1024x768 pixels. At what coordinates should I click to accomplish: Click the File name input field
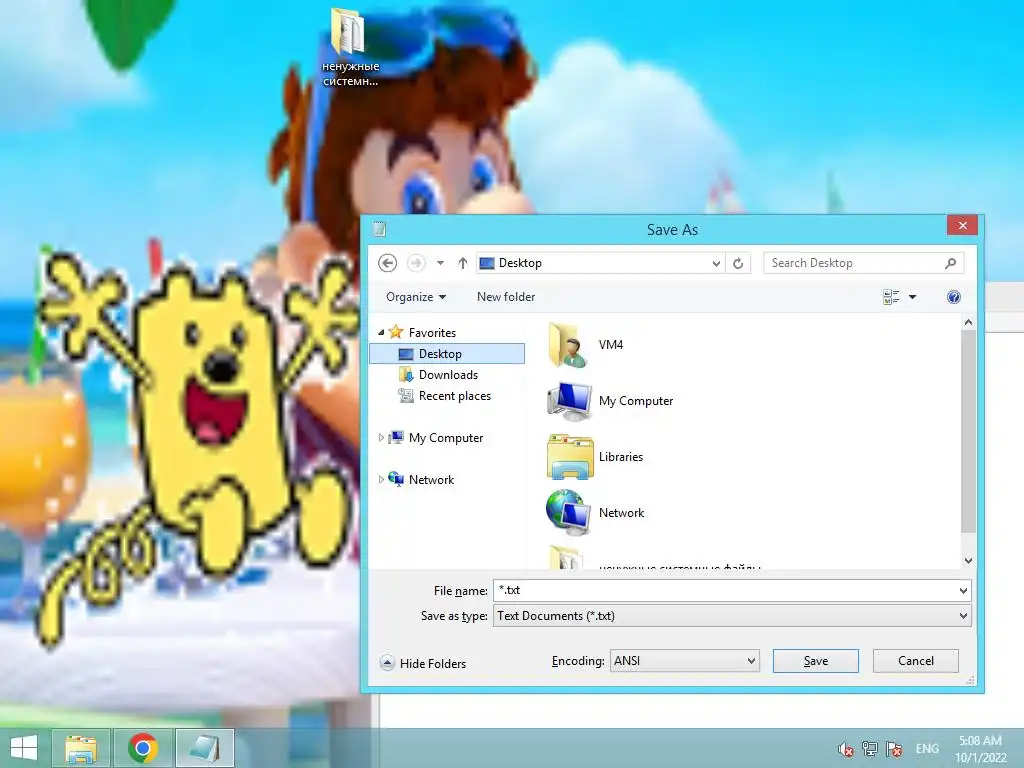pos(724,590)
